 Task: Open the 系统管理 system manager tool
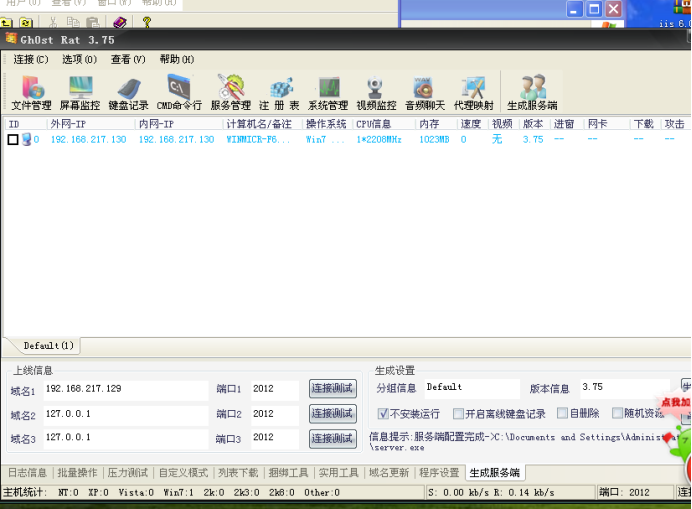point(328,92)
